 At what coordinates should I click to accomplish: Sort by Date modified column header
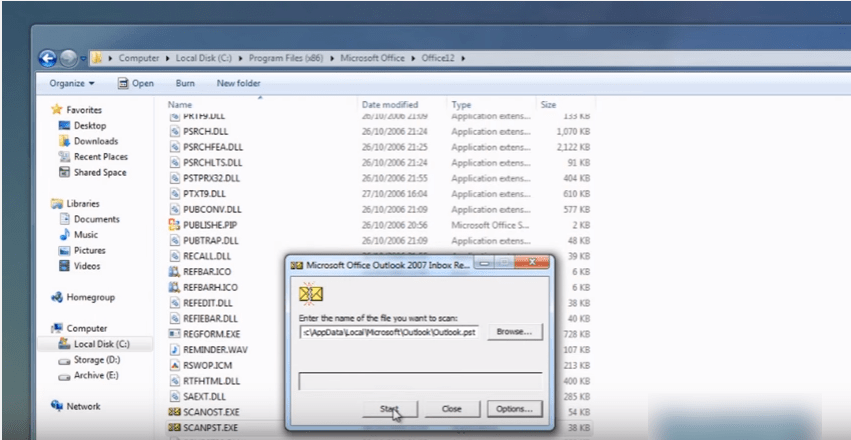tap(390, 105)
